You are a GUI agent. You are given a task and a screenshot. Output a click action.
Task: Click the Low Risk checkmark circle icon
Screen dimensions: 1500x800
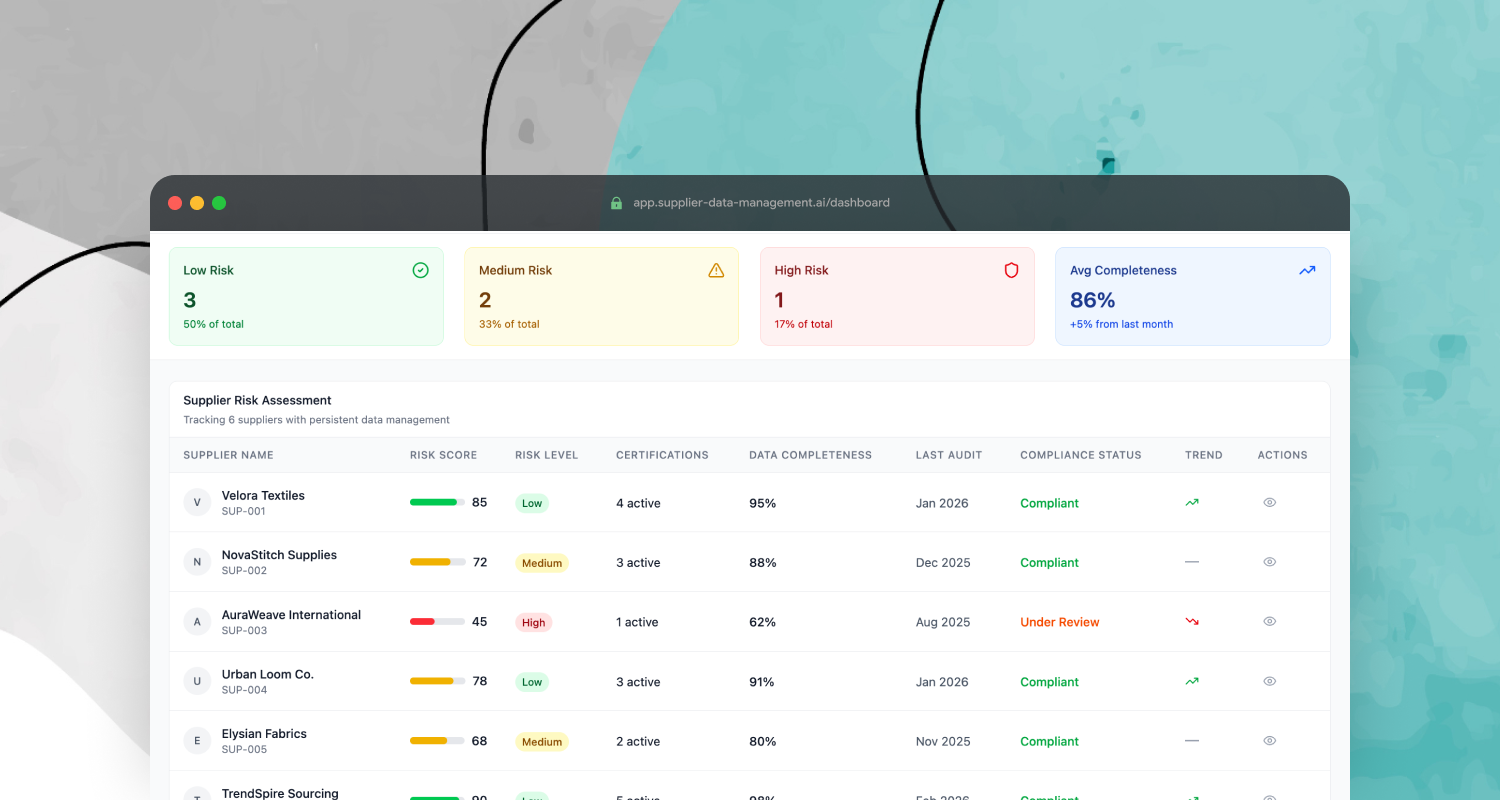[x=420, y=270]
